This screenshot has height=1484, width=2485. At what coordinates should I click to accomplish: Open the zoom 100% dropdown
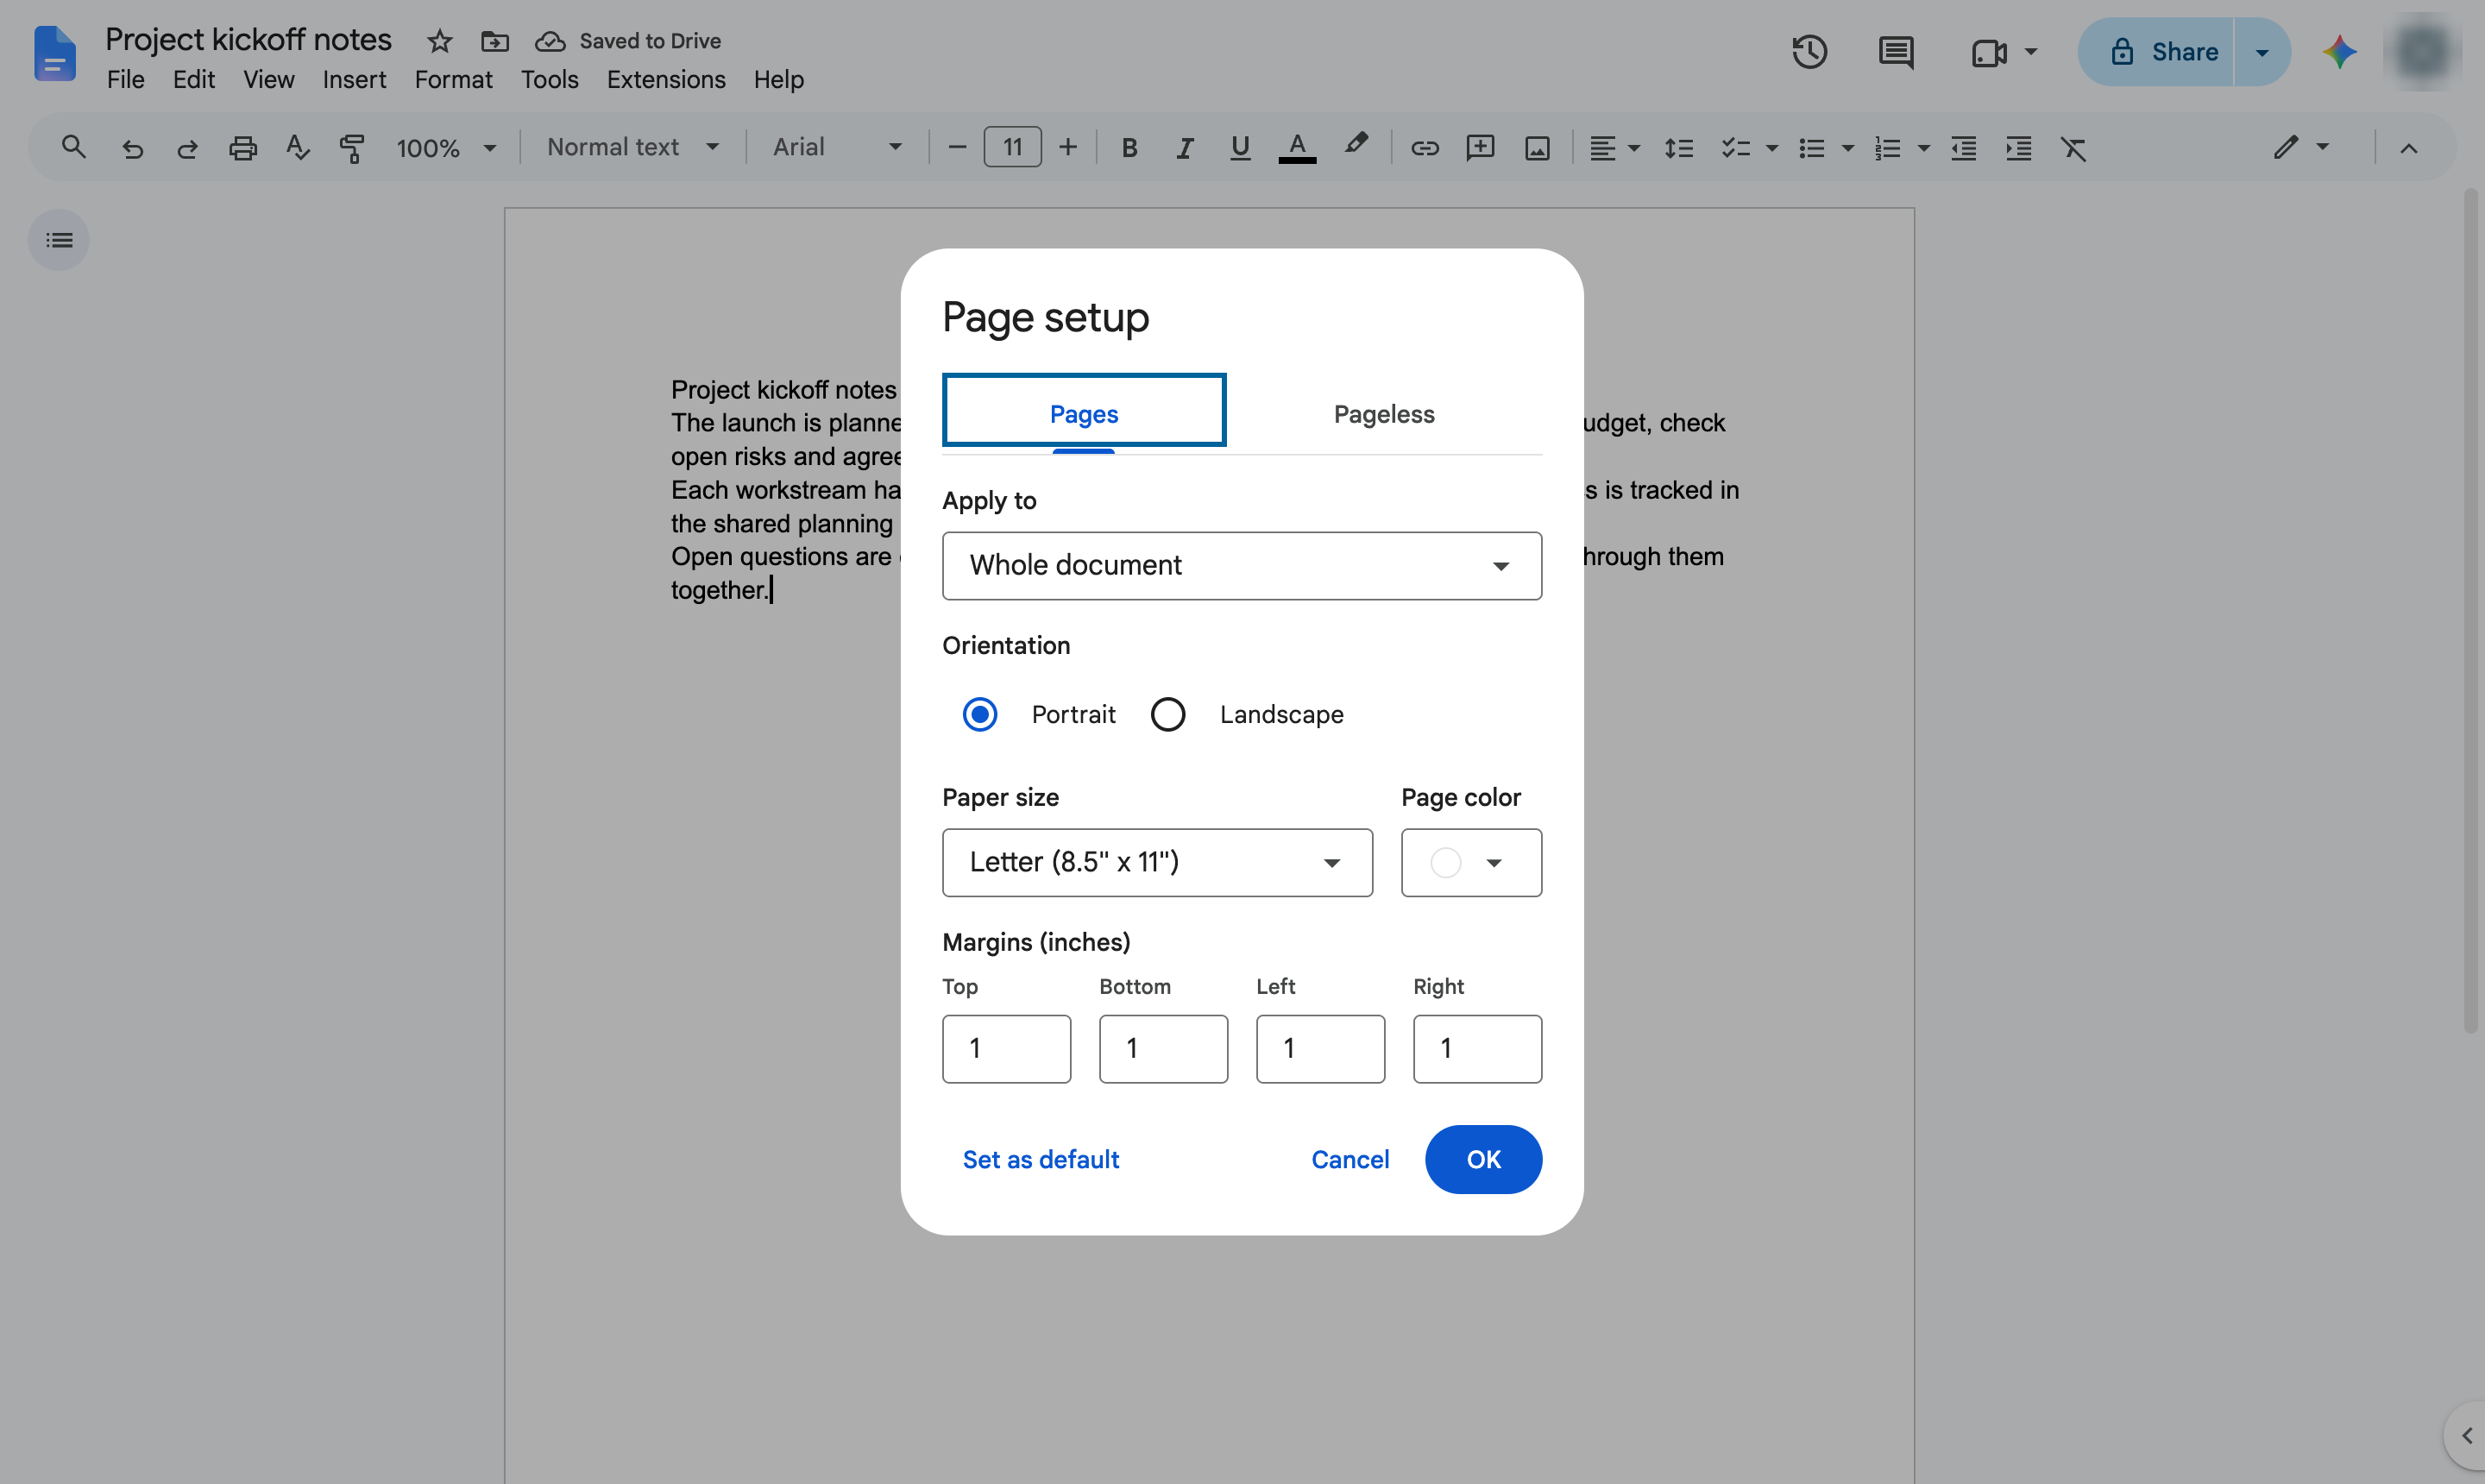coord(446,148)
